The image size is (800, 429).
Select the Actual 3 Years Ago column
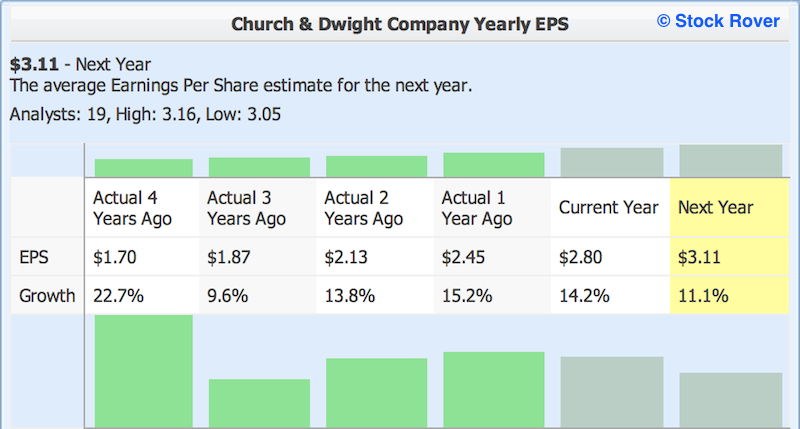(x=258, y=207)
